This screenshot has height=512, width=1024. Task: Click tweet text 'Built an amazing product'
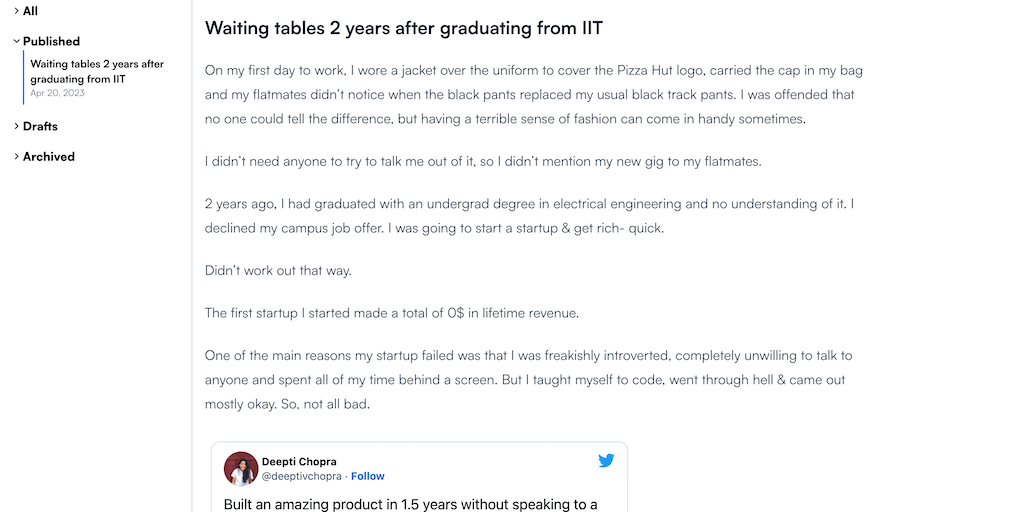click(x=410, y=504)
